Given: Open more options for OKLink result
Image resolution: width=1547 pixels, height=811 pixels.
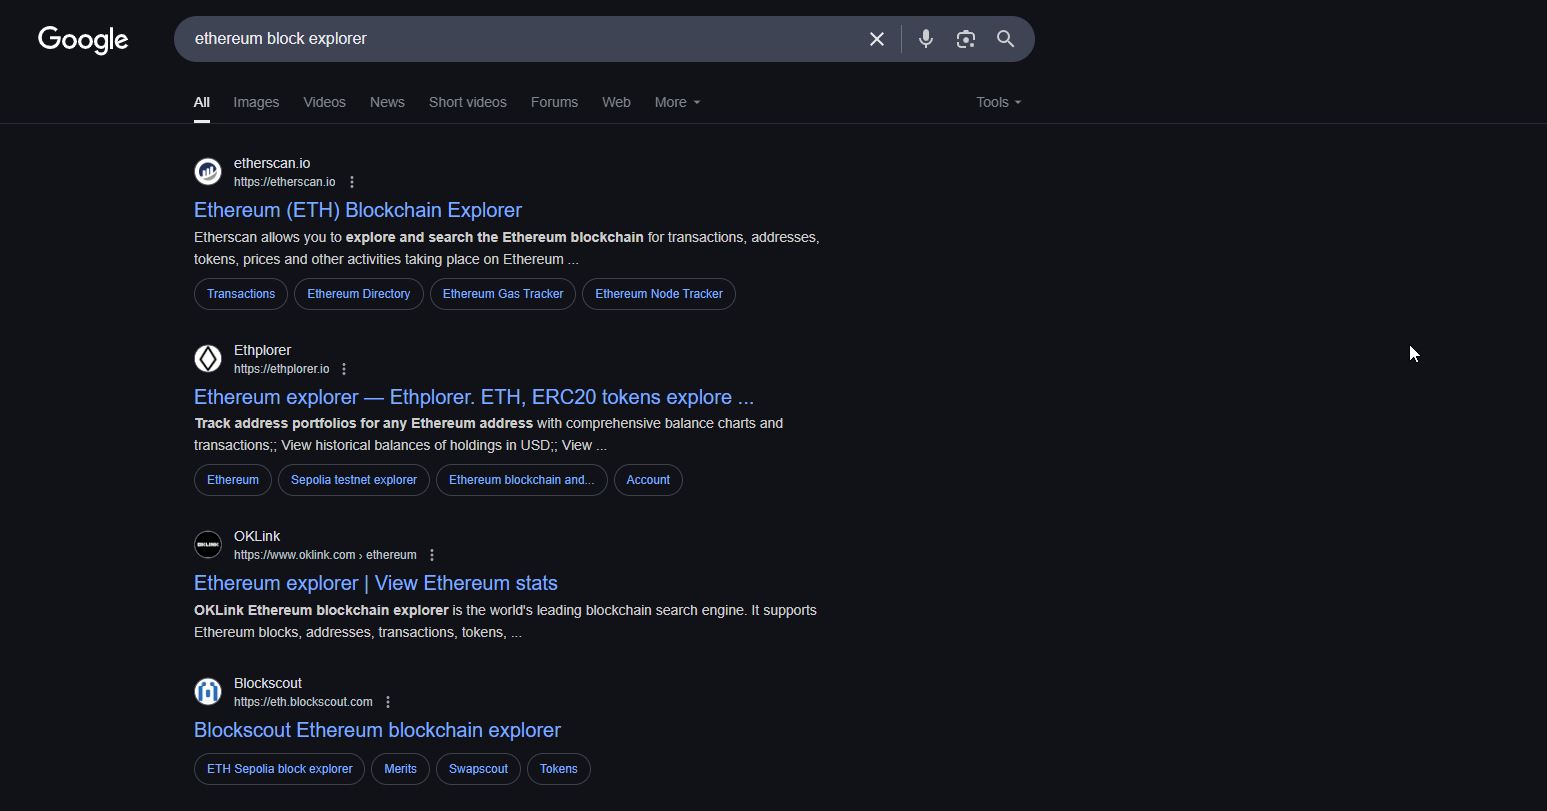Looking at the screenshot, I should (432, 555).
